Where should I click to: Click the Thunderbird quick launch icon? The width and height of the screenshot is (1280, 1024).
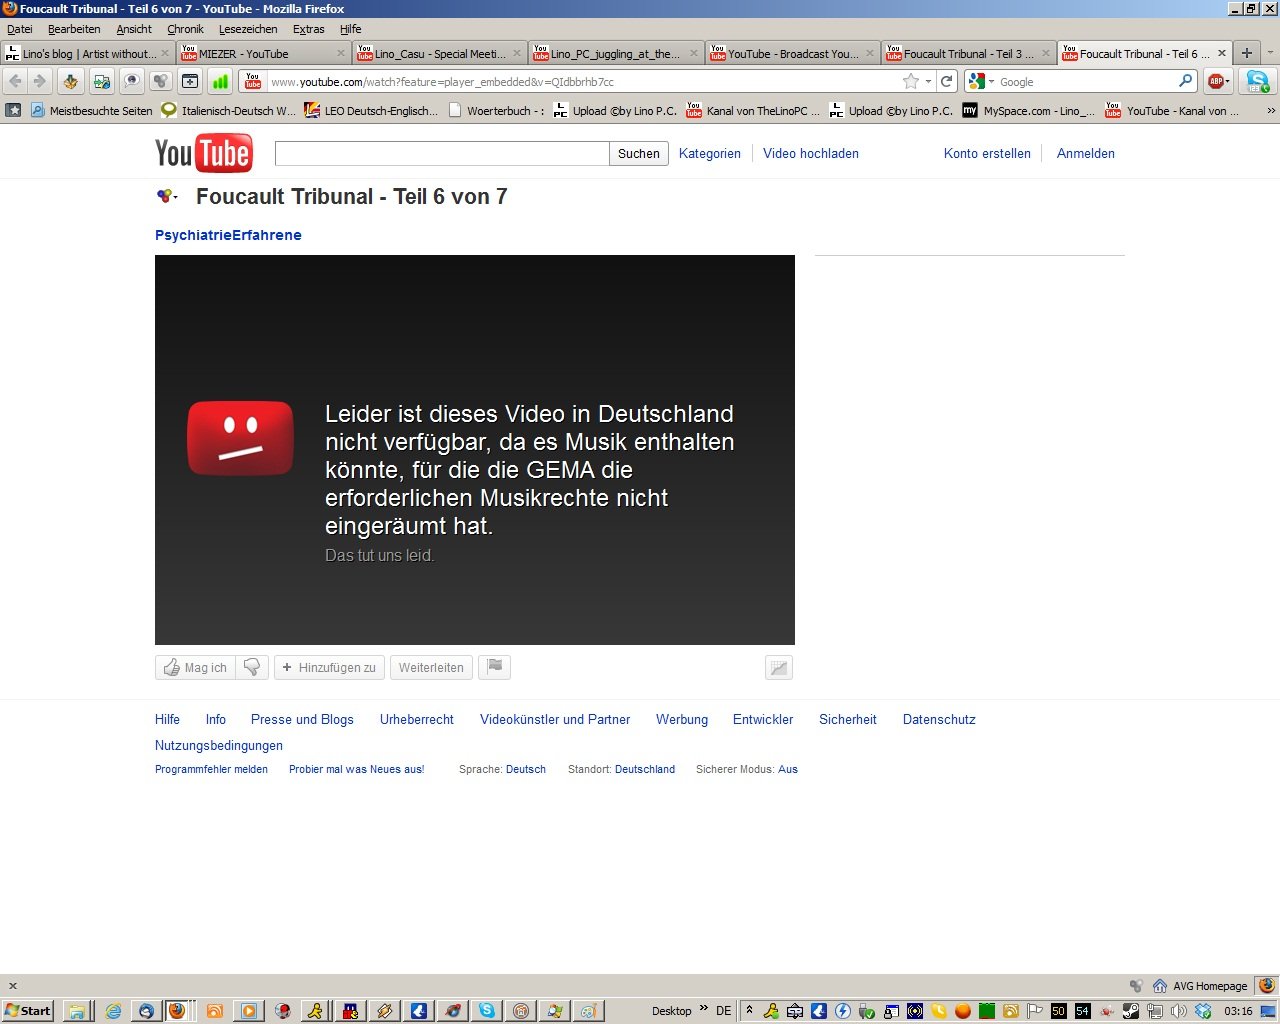pos(146,1011)
